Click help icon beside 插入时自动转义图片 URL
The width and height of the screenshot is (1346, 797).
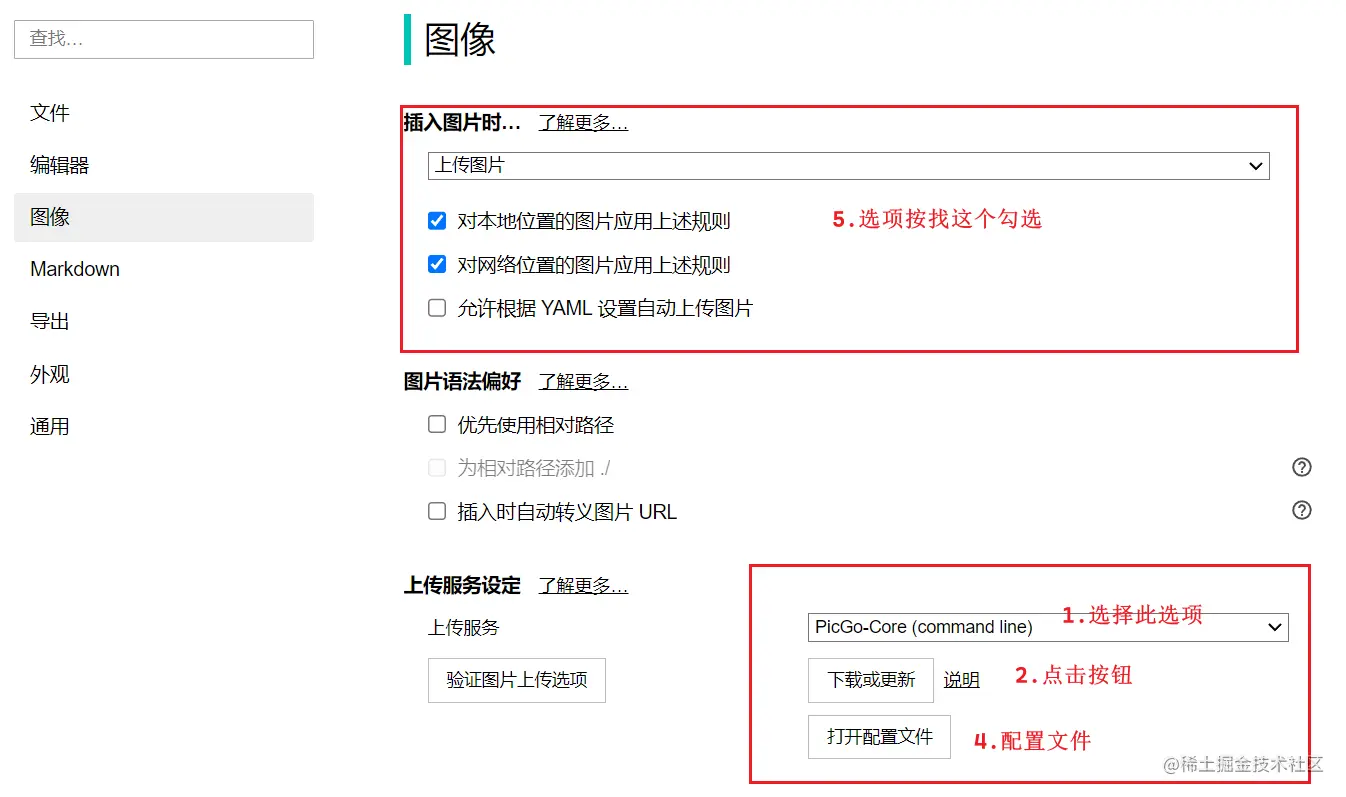coord(1301,510)
